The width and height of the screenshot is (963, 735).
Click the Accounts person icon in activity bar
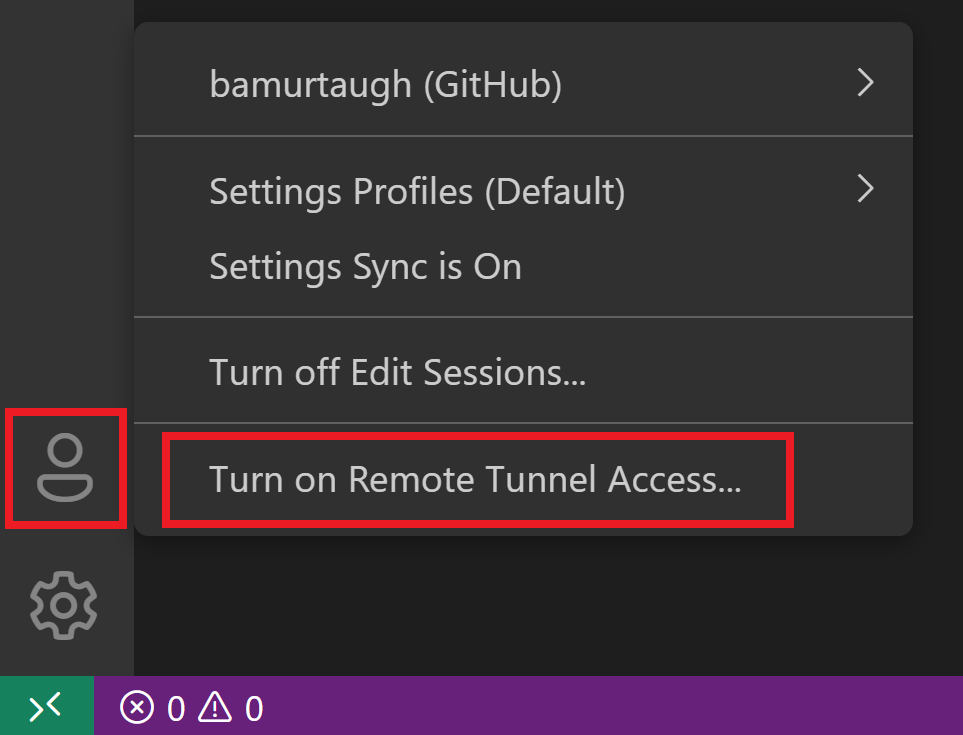[63, 468]
